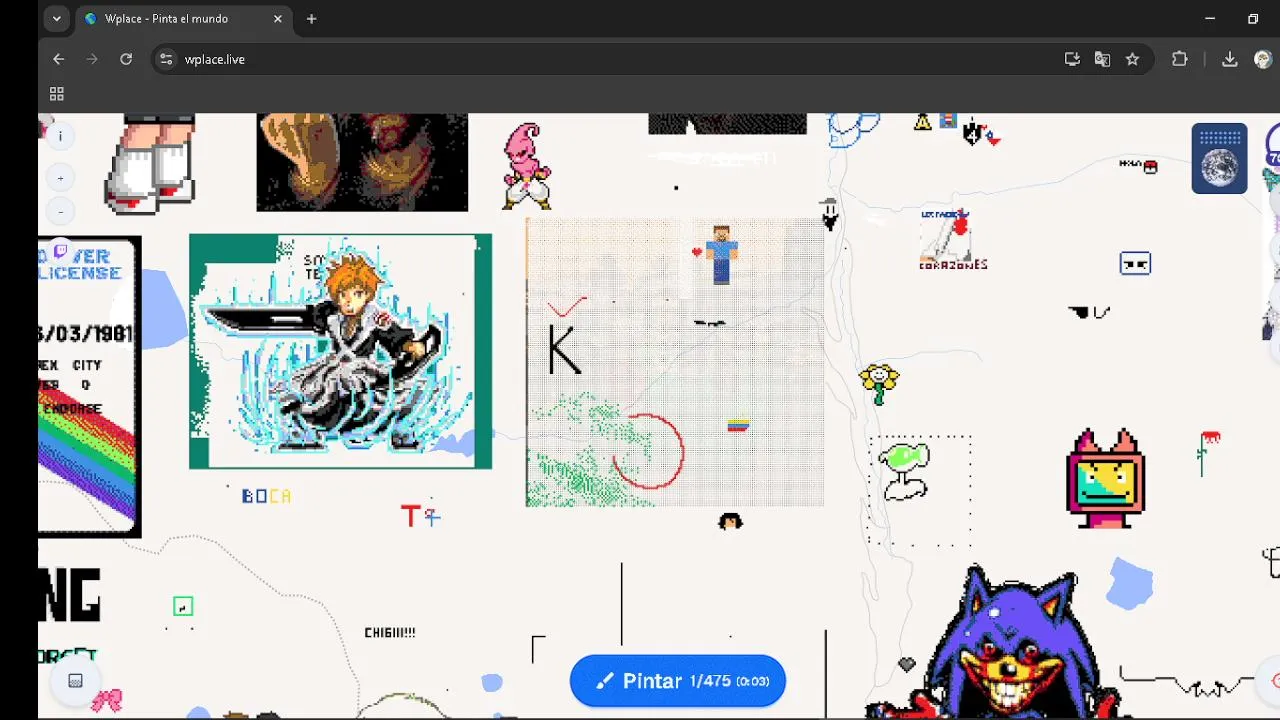The width and height of the screenshot is (1280, 720).
Task: Open the Chrome tab search dropdown
Action: (56, 19)
